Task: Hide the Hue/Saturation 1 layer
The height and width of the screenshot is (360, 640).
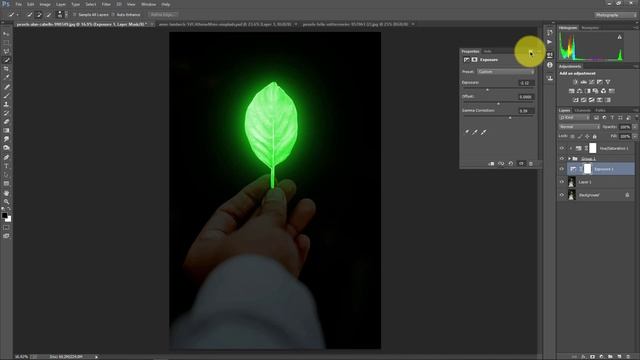Action: click(562, 149)
